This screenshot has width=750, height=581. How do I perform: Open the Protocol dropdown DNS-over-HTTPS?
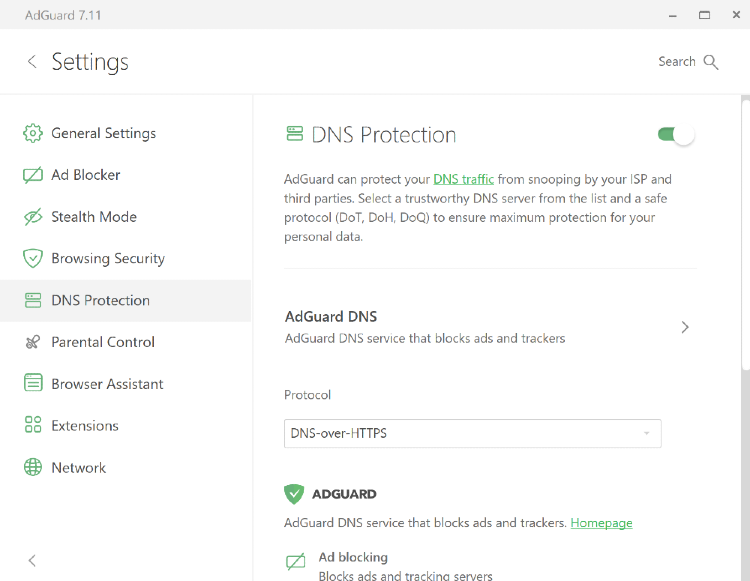[x=473, y=433]
